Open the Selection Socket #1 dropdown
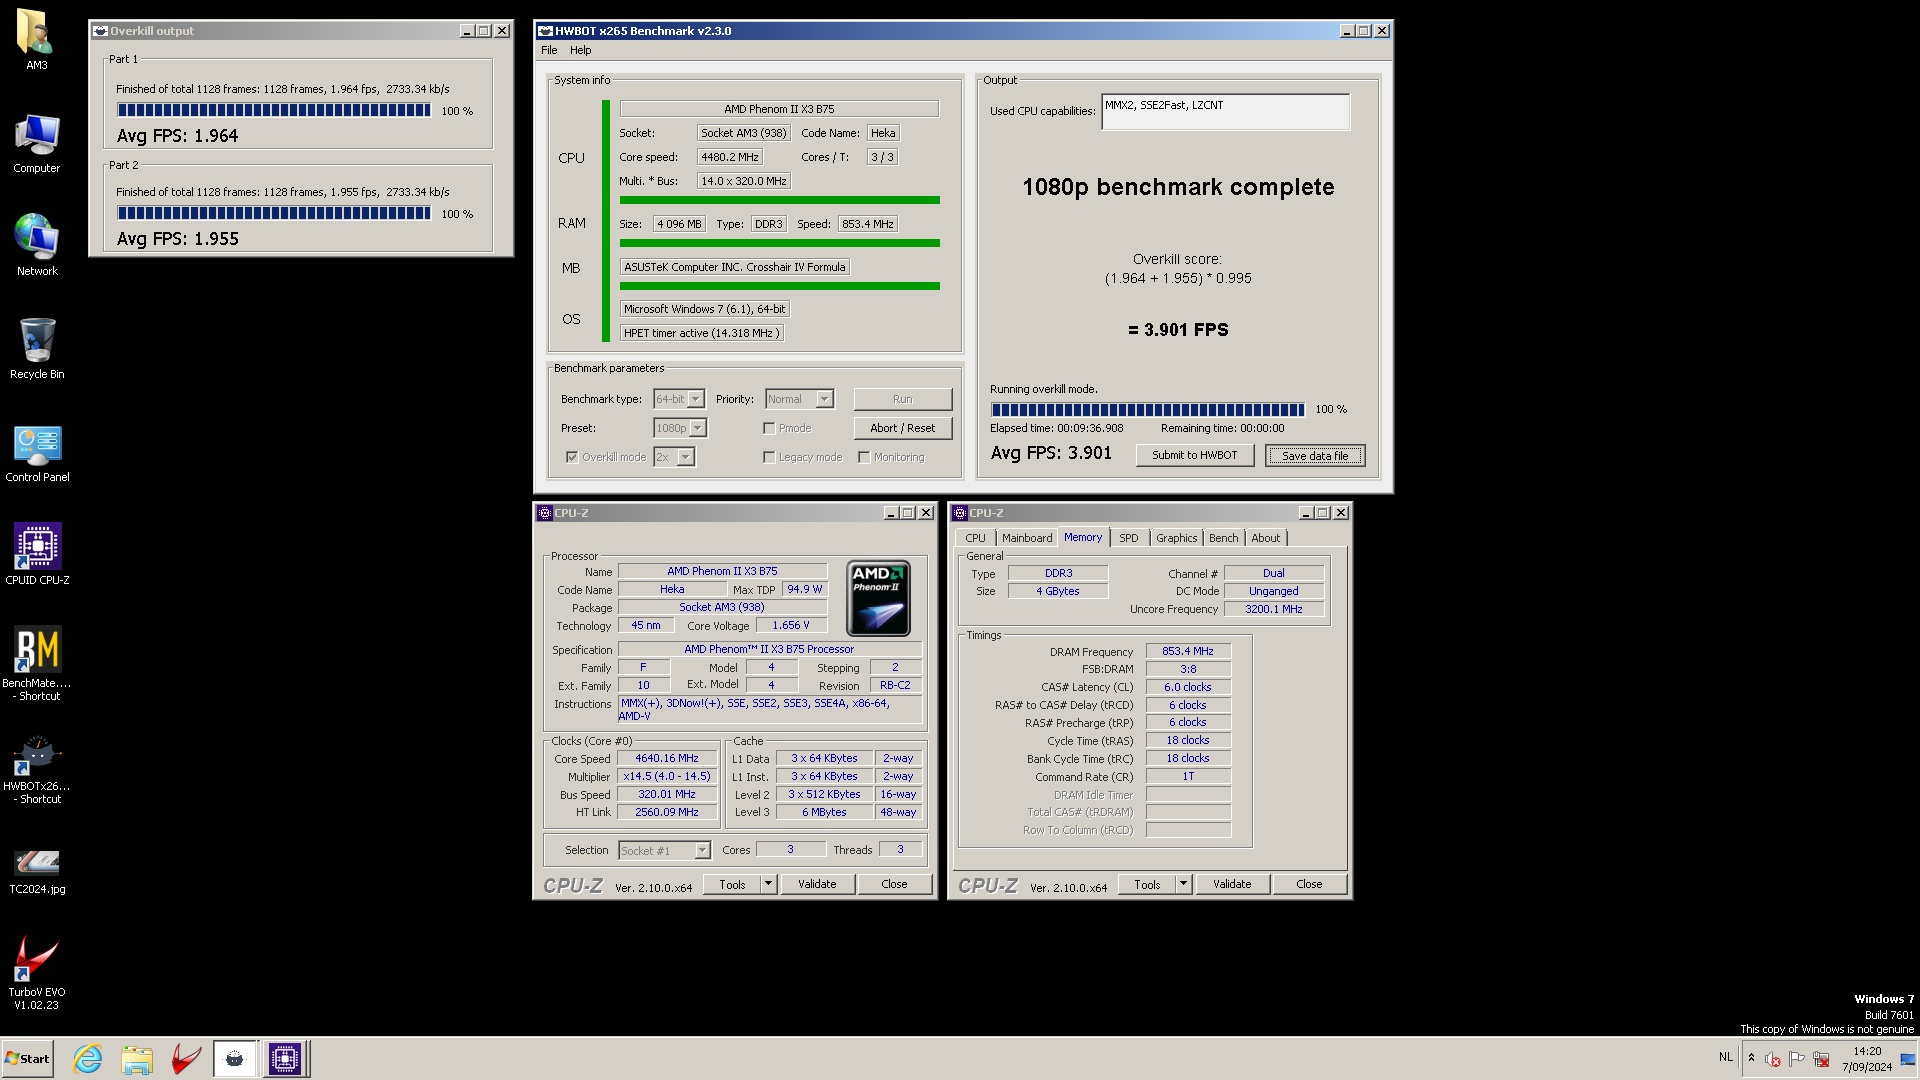The width and height of the screenshot is (1920, 1080). tap(664, 850)
